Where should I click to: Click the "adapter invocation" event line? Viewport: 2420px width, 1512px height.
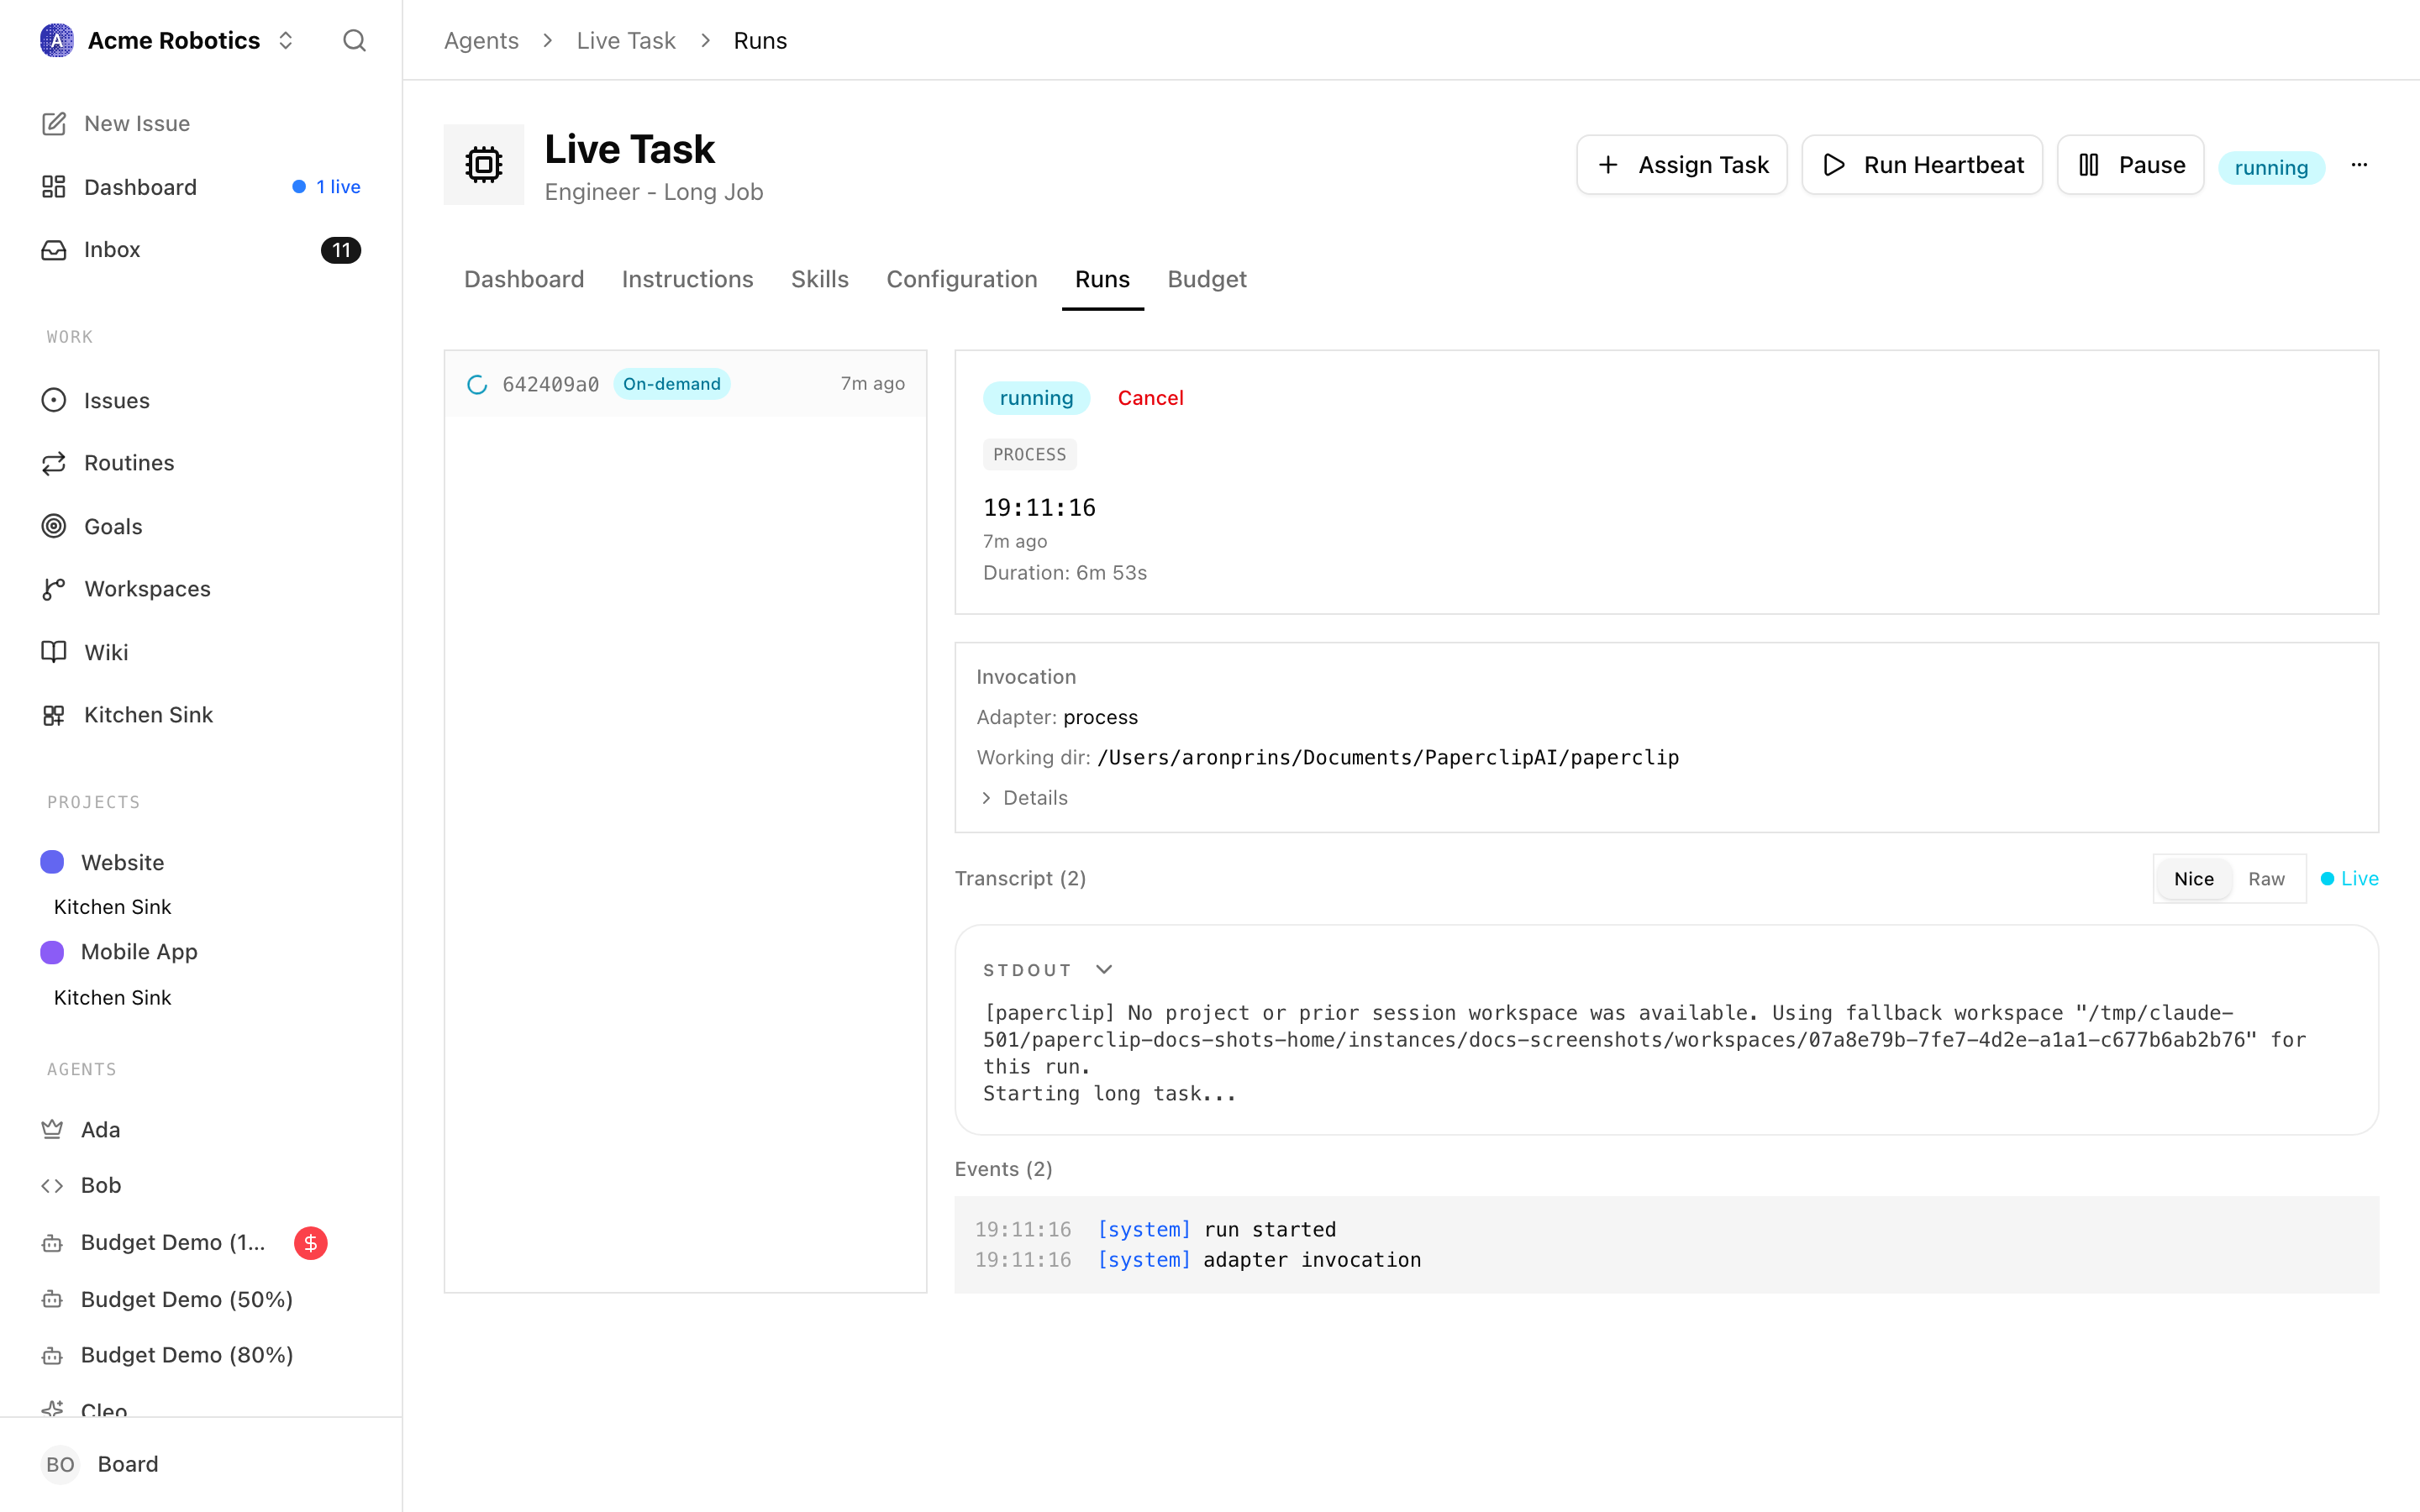[x=1312, y=1260]
